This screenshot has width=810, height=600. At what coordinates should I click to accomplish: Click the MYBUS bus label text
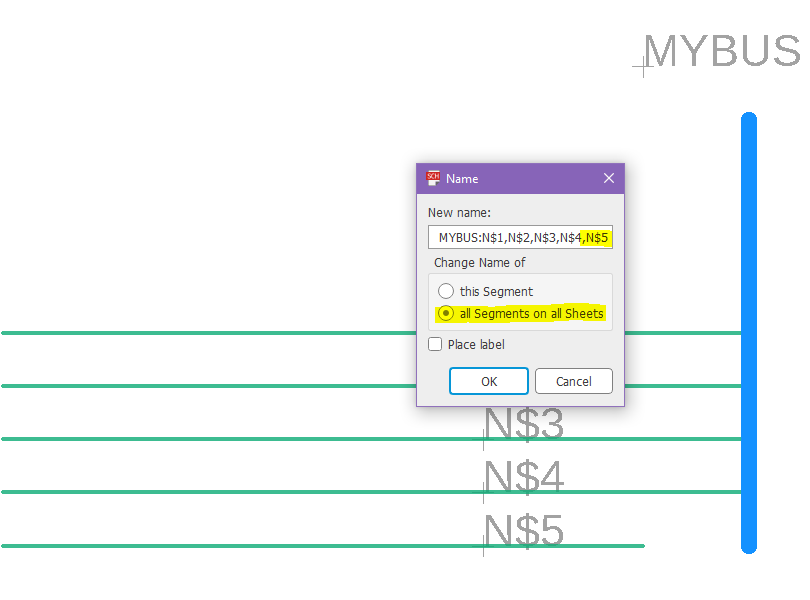point(722,51)
